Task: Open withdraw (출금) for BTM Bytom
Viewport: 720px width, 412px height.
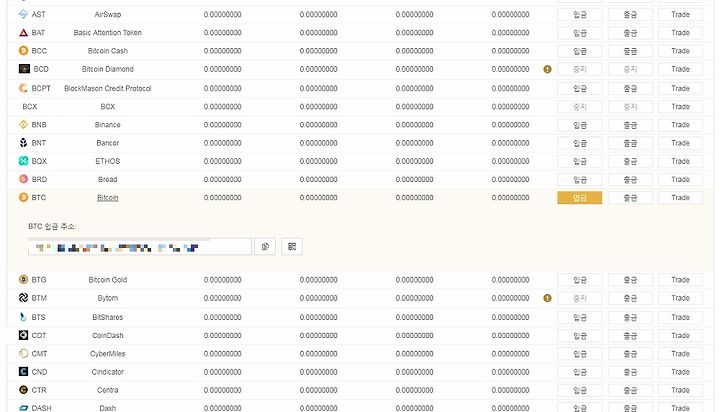Action: (x=630, y=299)
